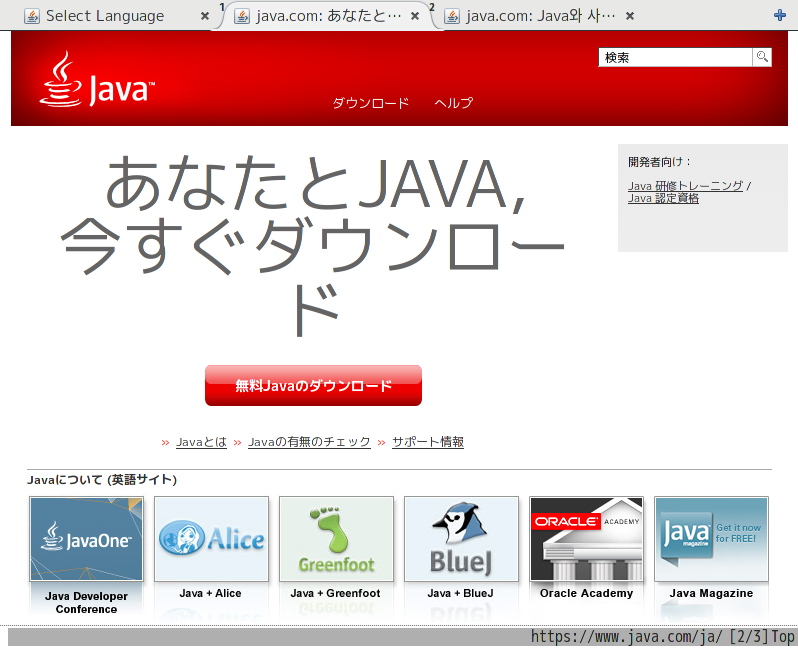Open the Java 認定資格 link

(x=663, y=198)
